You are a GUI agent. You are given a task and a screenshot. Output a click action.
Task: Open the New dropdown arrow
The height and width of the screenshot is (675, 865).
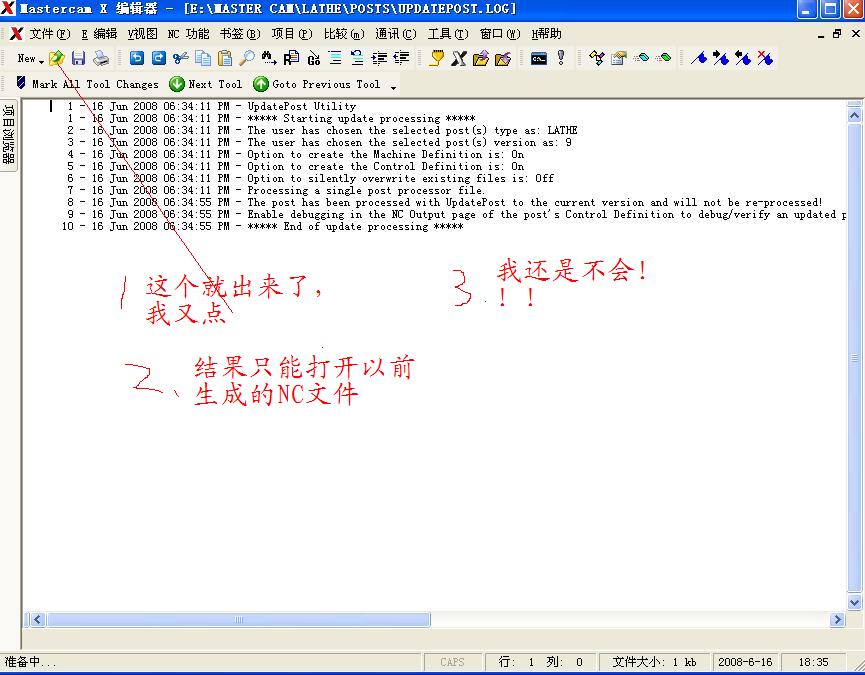click(x=42, y=61)
